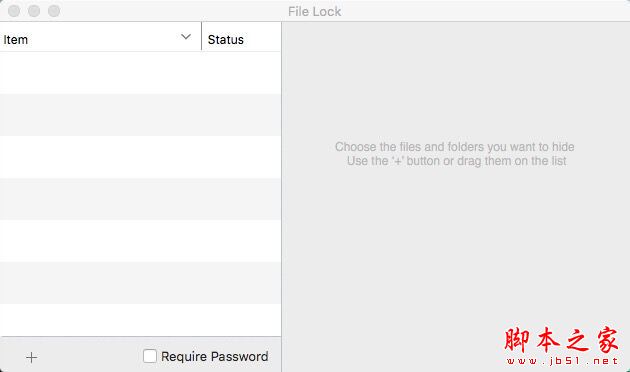The image size is (630, 372).
Task: Click the red Chinese watermark logo
Action: pos(561,340)
